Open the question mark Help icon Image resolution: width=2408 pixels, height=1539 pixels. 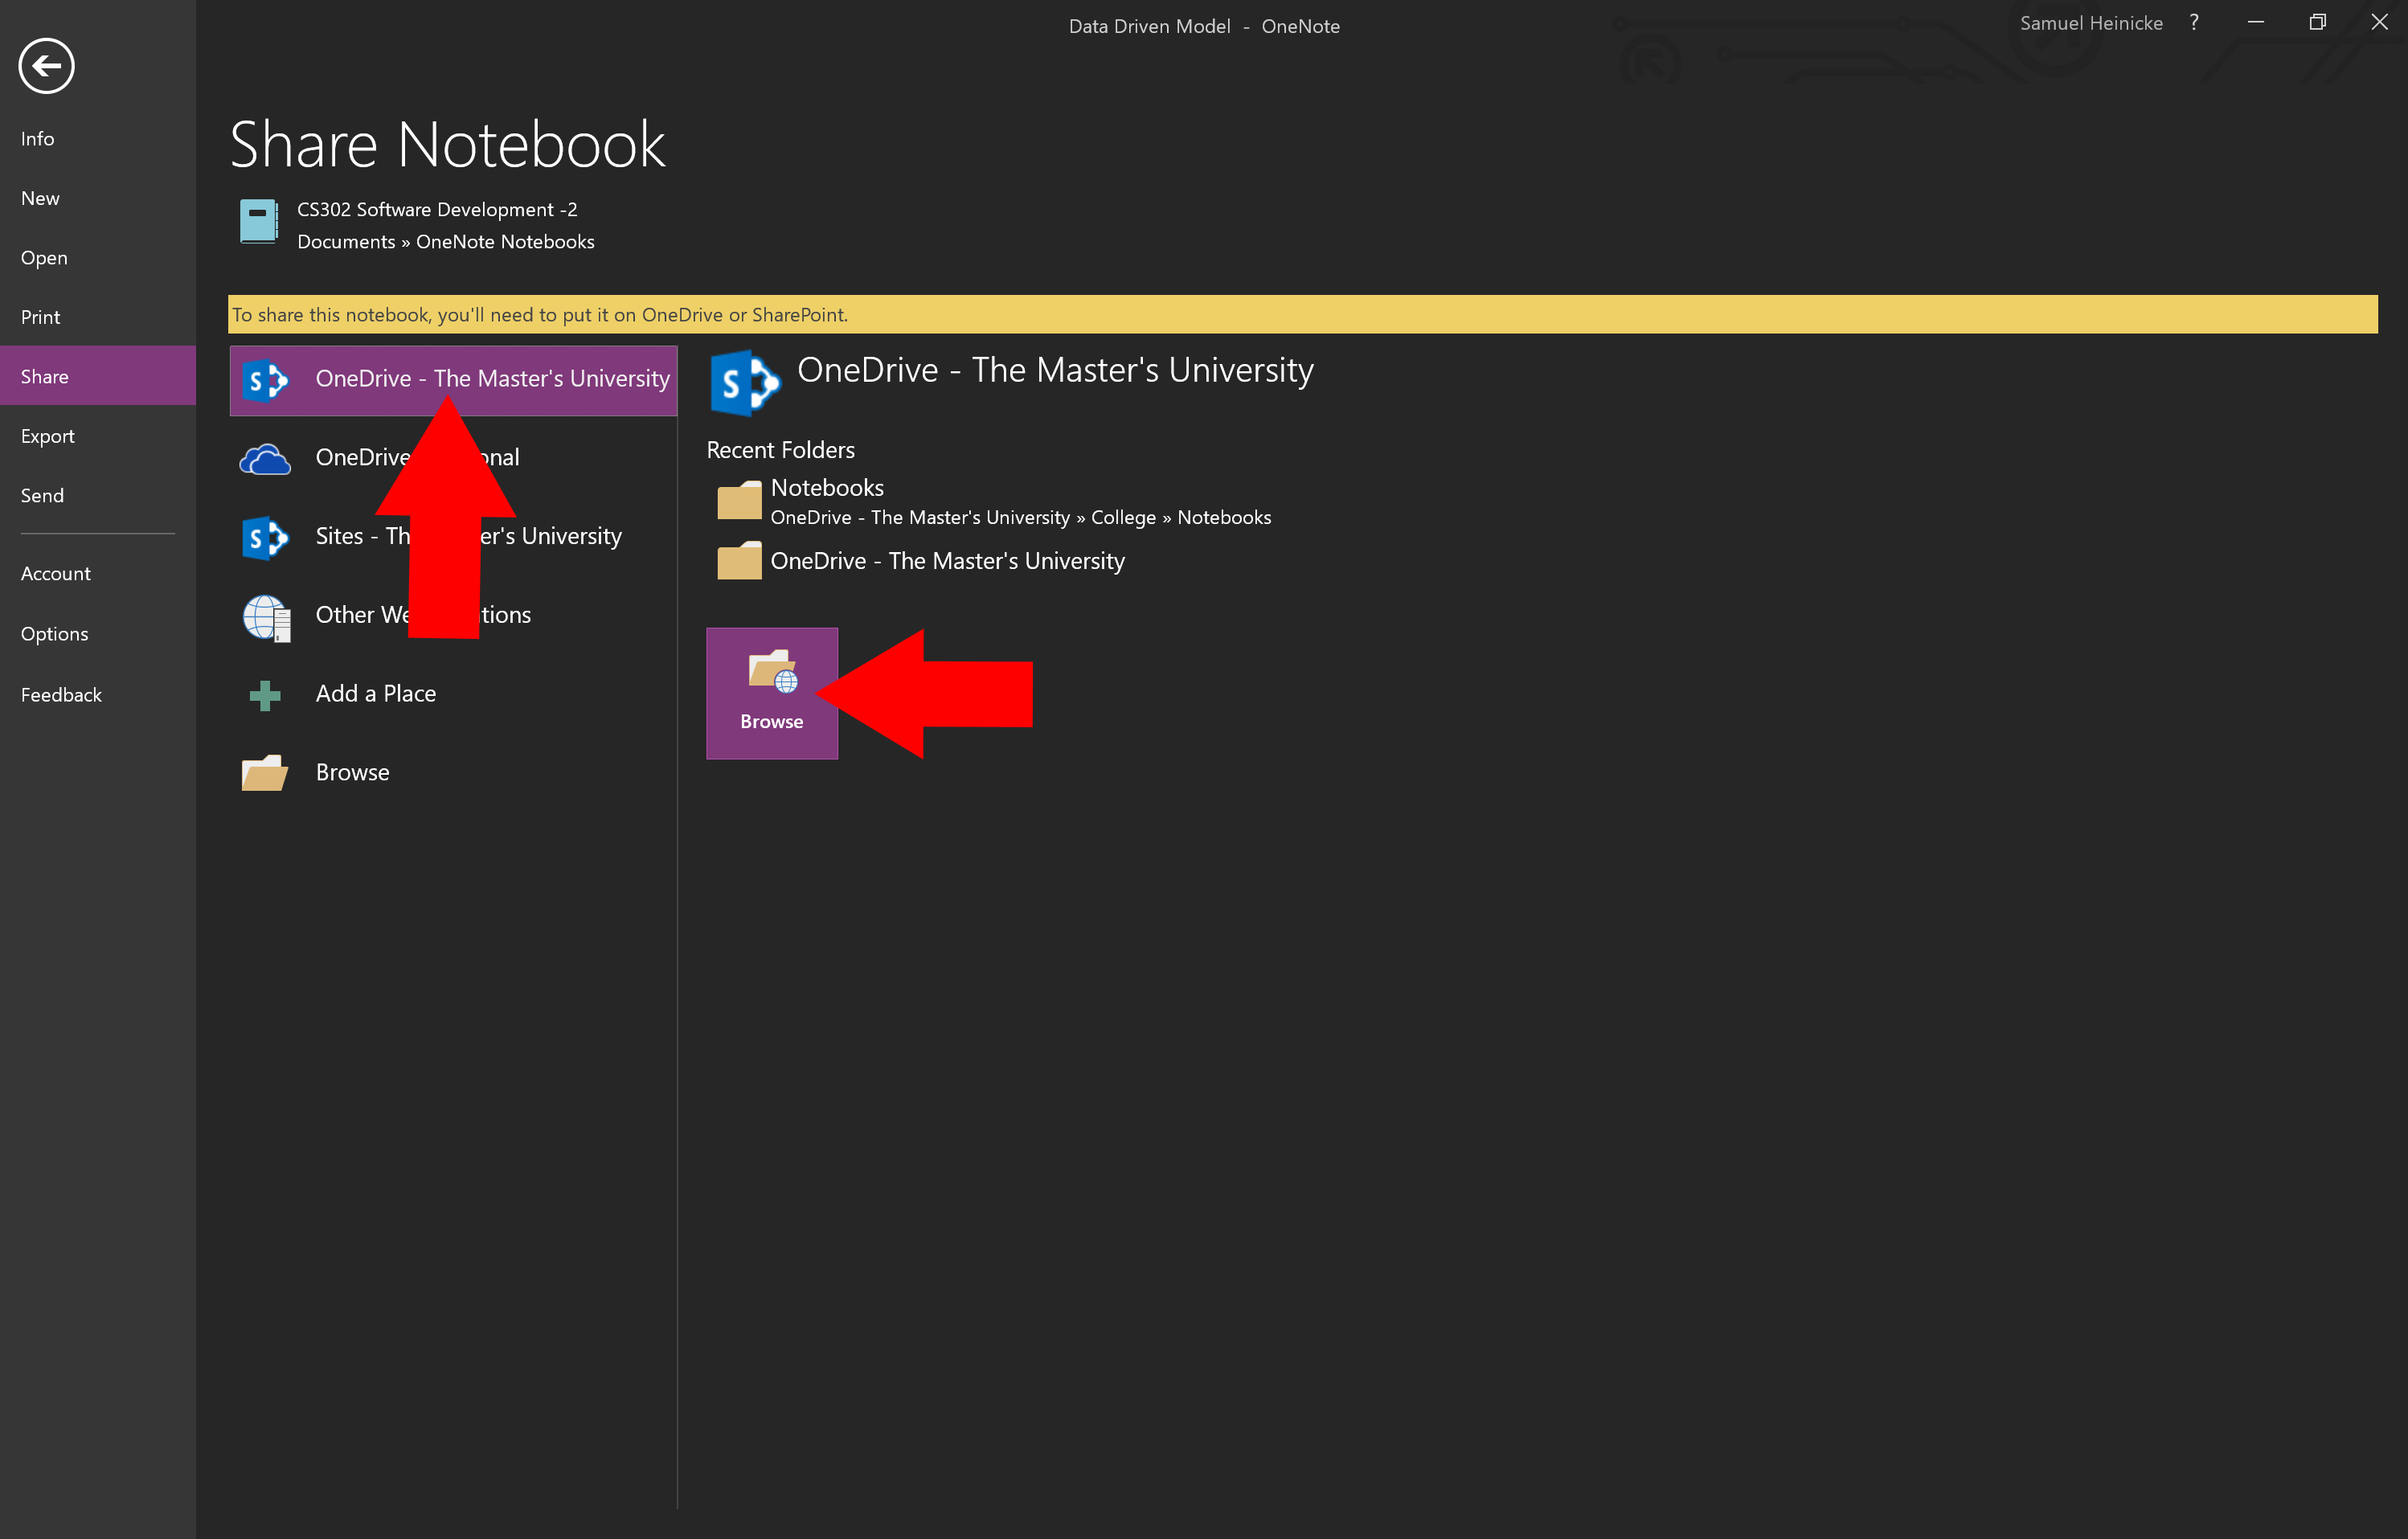2194,22
